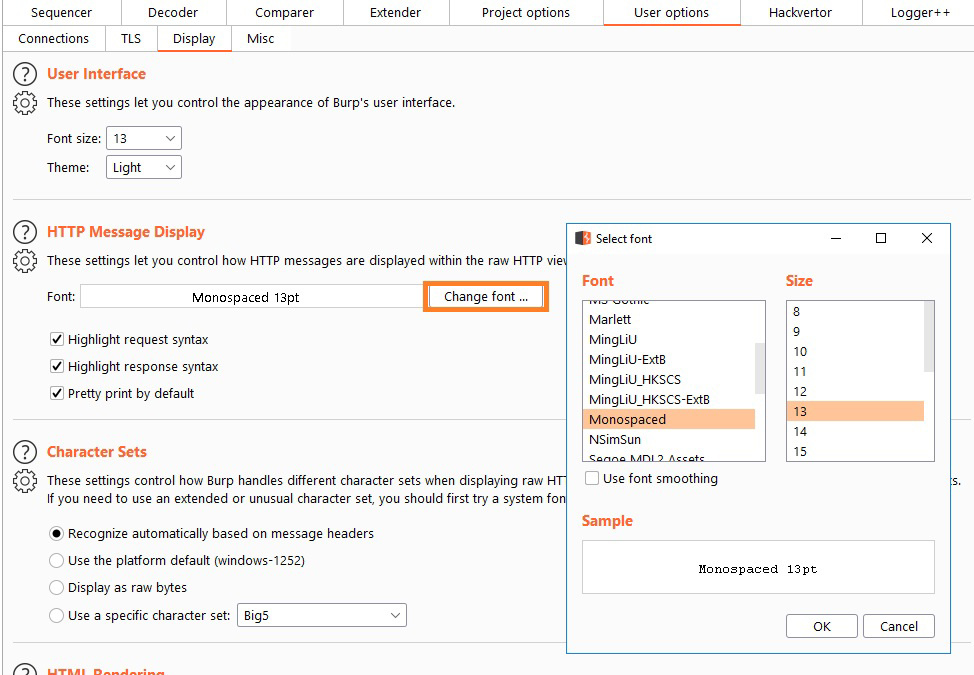Switch to Misc sub-tab

[x=260, y=39]
